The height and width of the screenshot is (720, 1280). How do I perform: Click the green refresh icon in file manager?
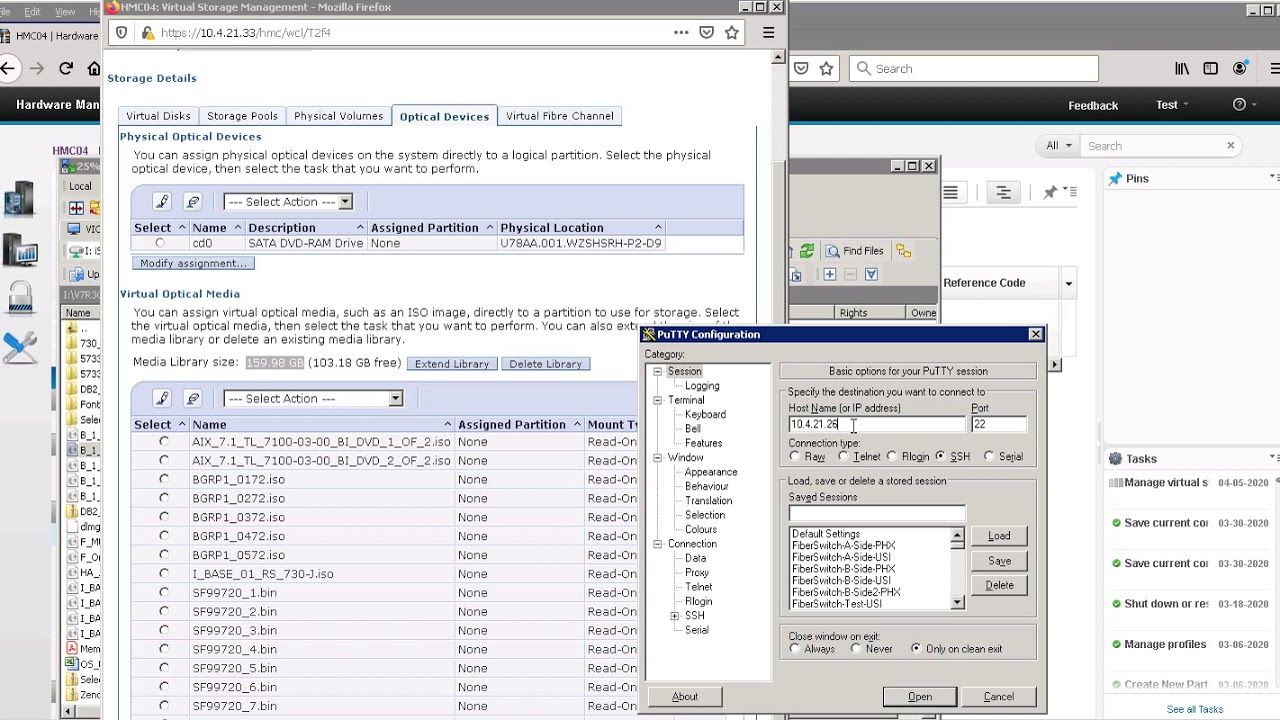806,251
